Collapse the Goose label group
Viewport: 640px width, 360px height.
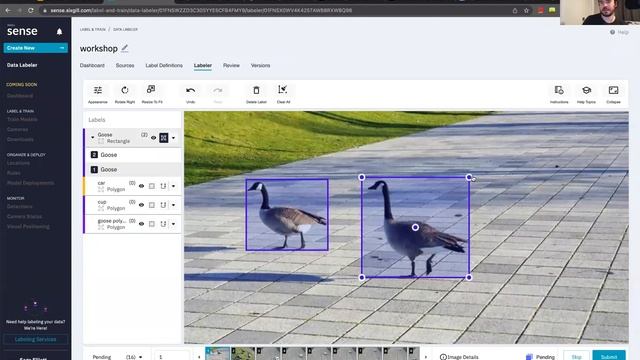coord(92,138)
